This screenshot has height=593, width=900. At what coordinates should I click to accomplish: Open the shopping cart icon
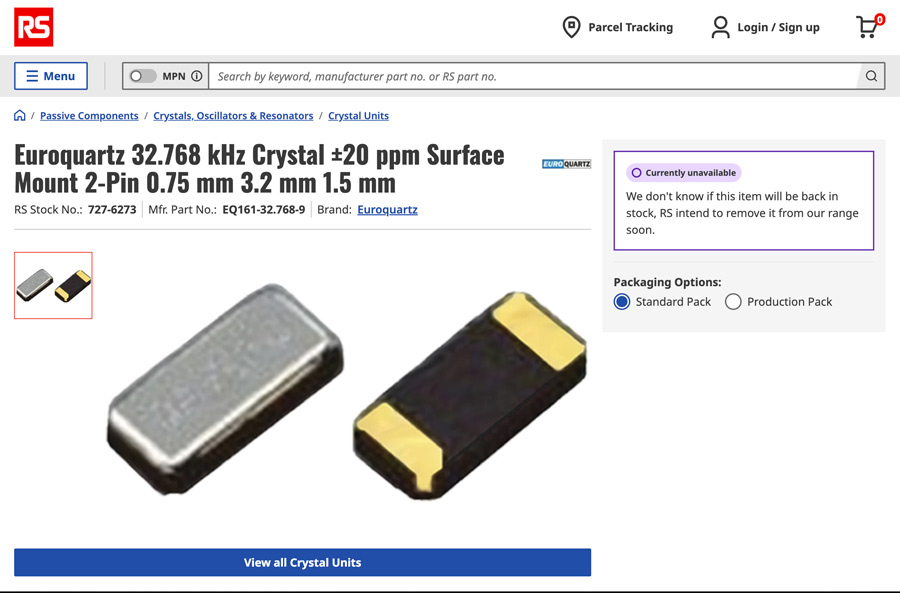click(867, 27)
